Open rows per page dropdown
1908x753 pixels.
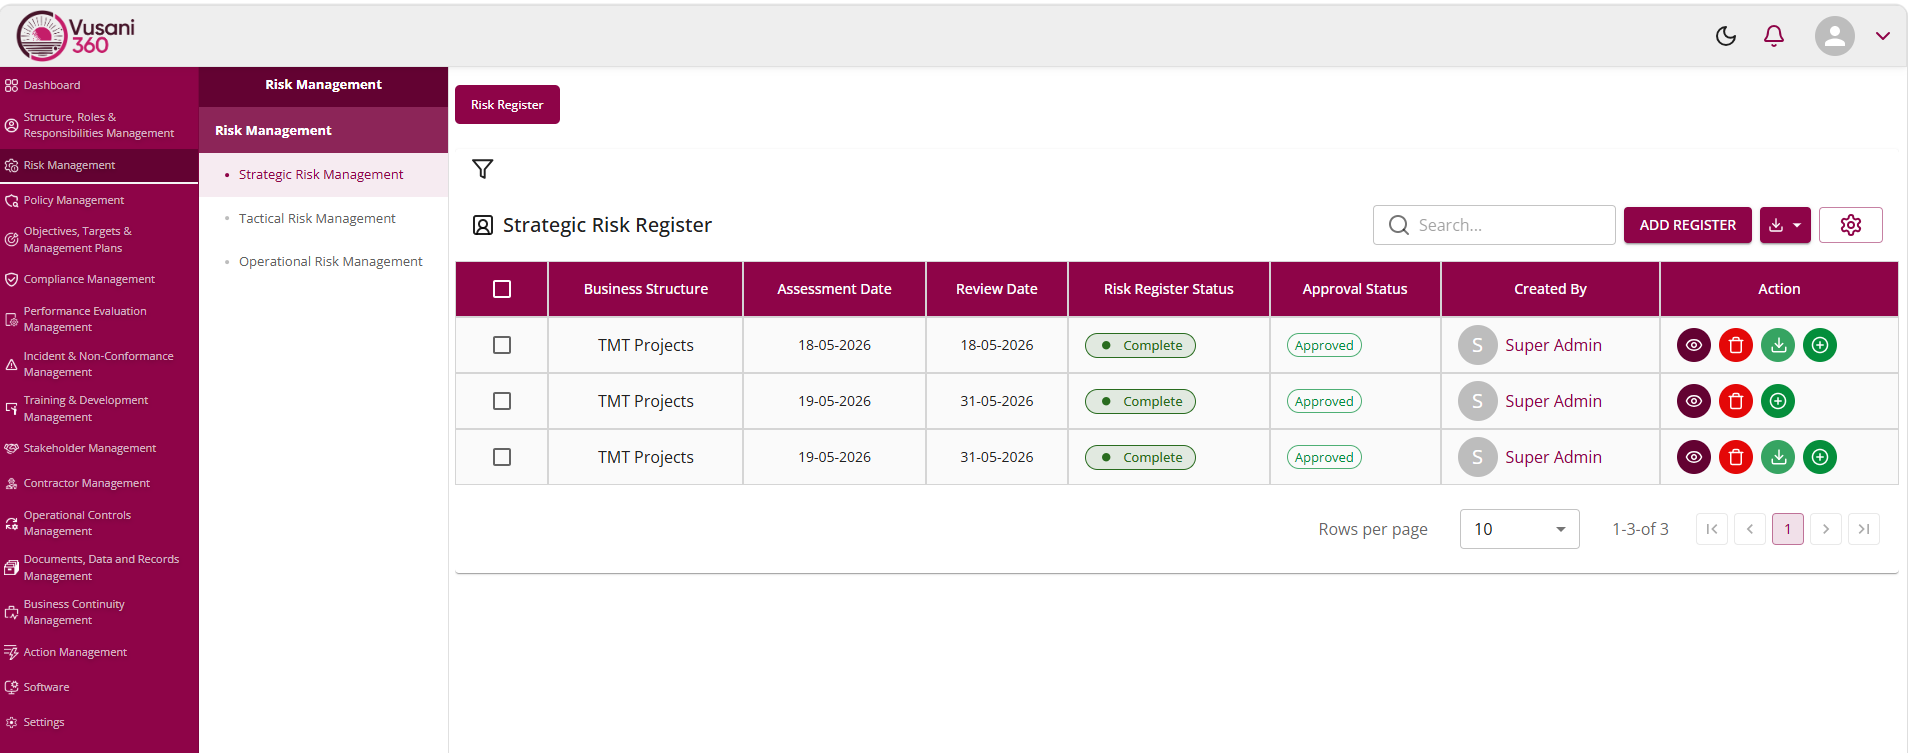coord(1520,529)
